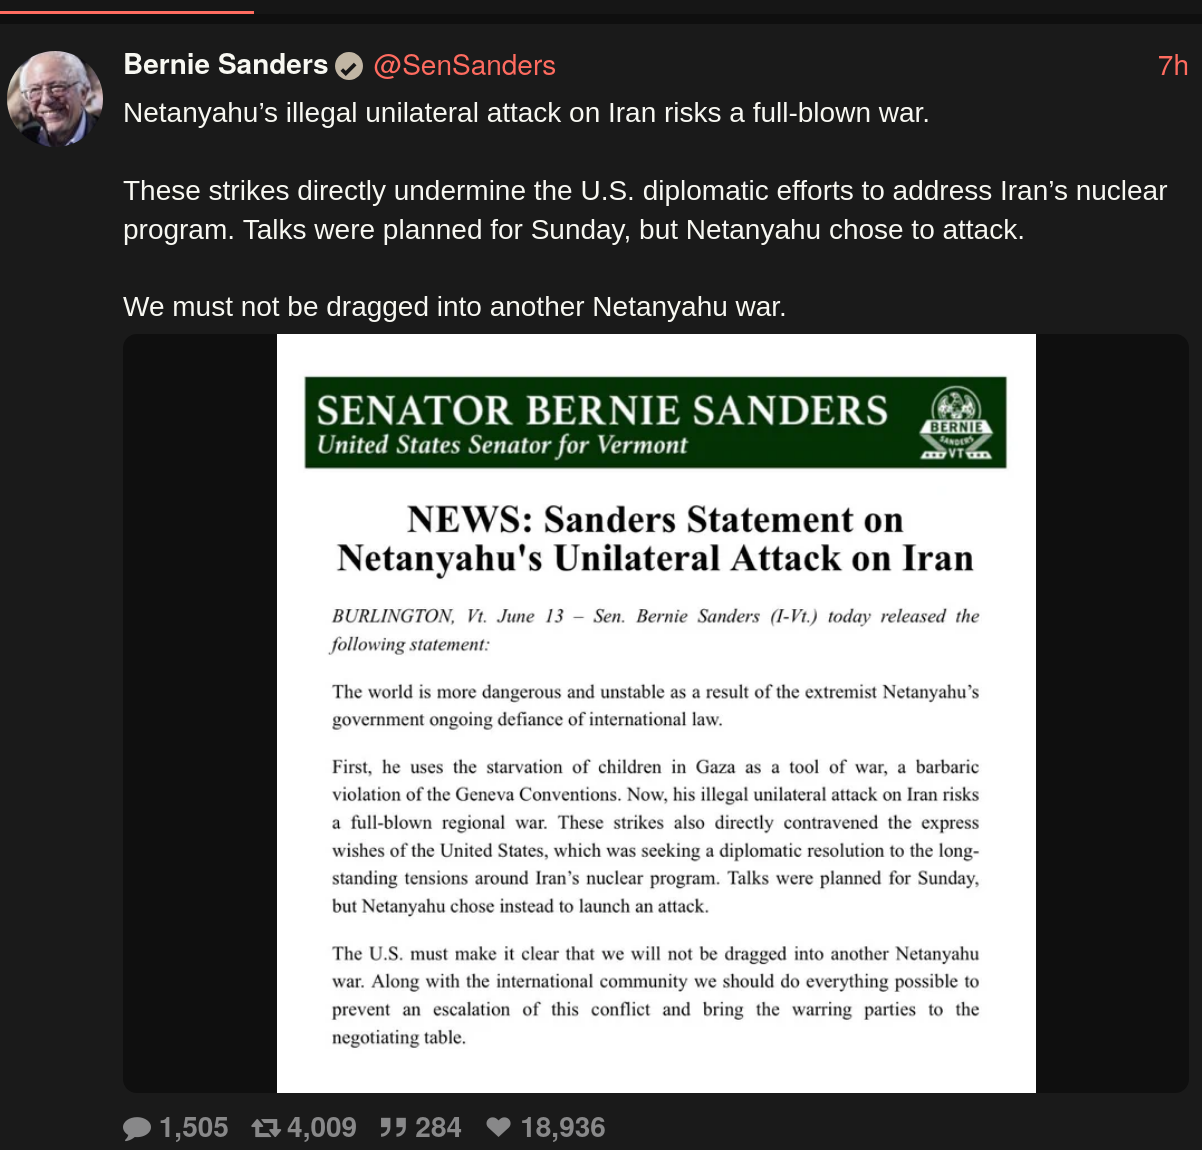Click the 4,009 retweets count
This screenshot has width=1202, height=1150.
click(x=321, y=1128)
